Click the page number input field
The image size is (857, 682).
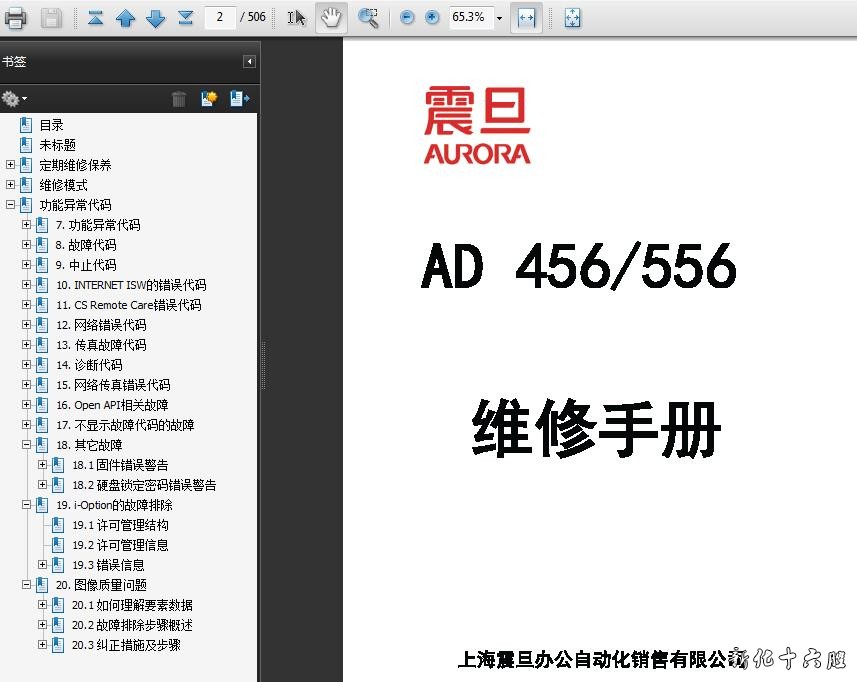coord(220,17)
